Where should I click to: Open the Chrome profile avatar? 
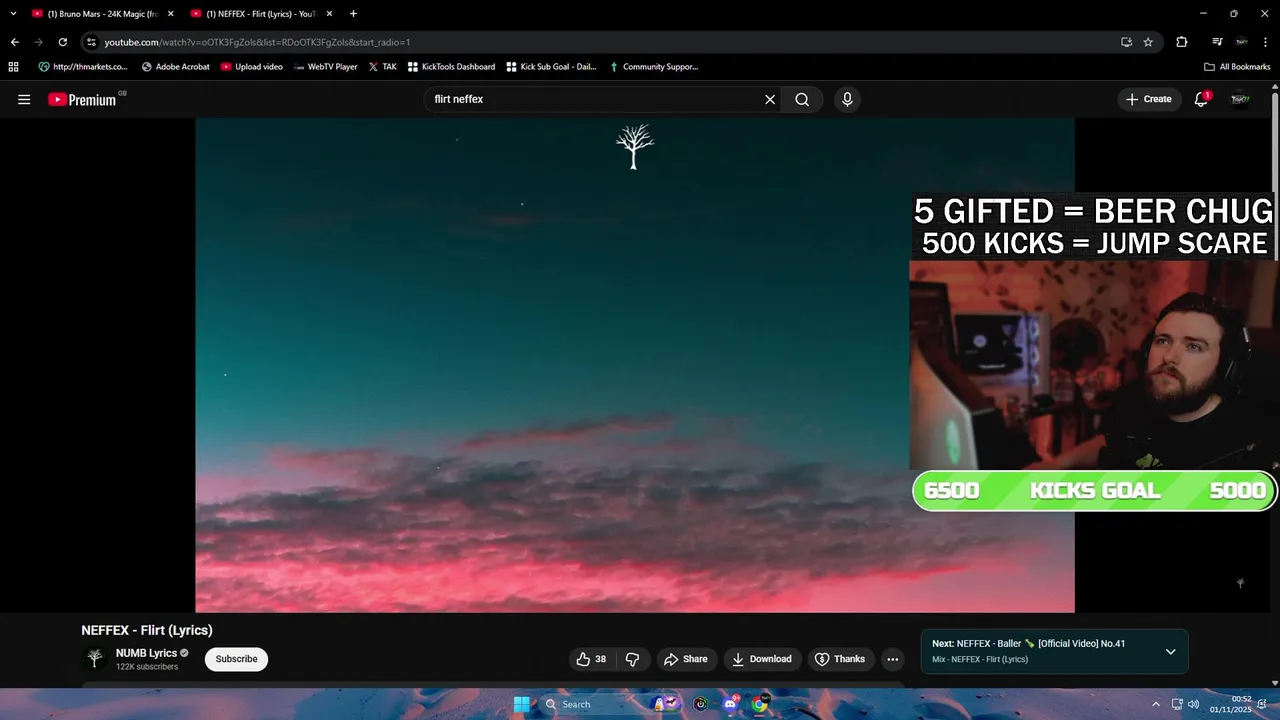click(1241, 42)
